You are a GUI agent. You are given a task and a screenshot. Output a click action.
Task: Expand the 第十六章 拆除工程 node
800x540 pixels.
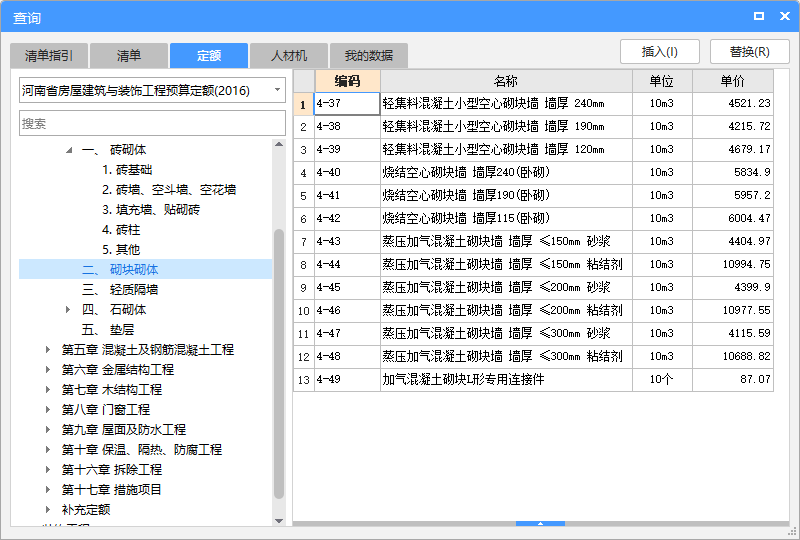tap(47, 470)
